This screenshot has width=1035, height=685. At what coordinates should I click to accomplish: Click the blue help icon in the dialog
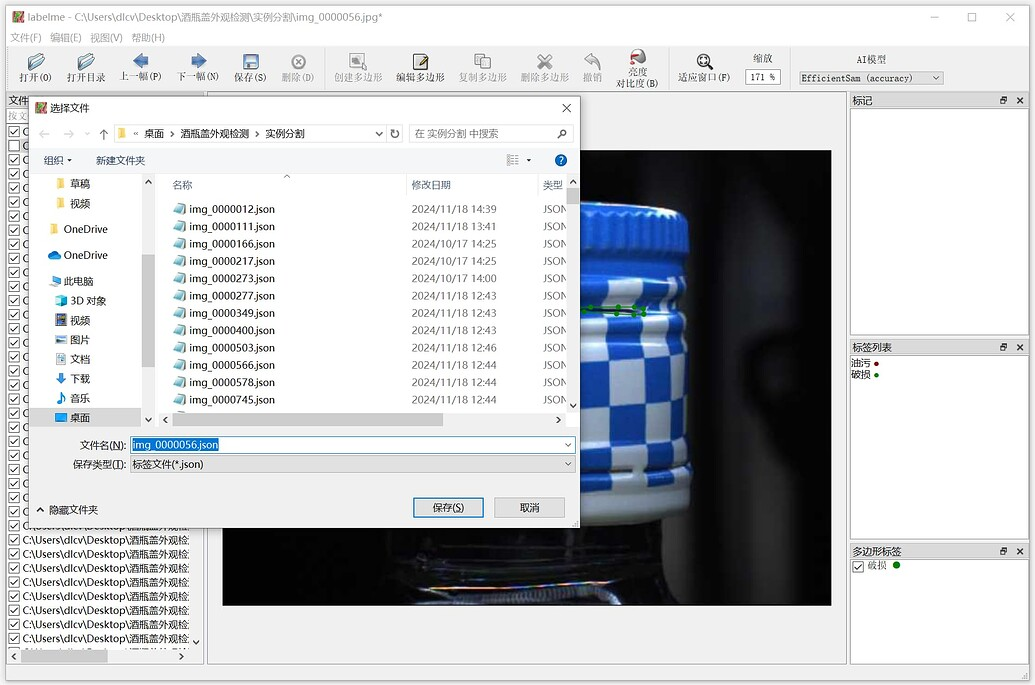tap(561, 160)
